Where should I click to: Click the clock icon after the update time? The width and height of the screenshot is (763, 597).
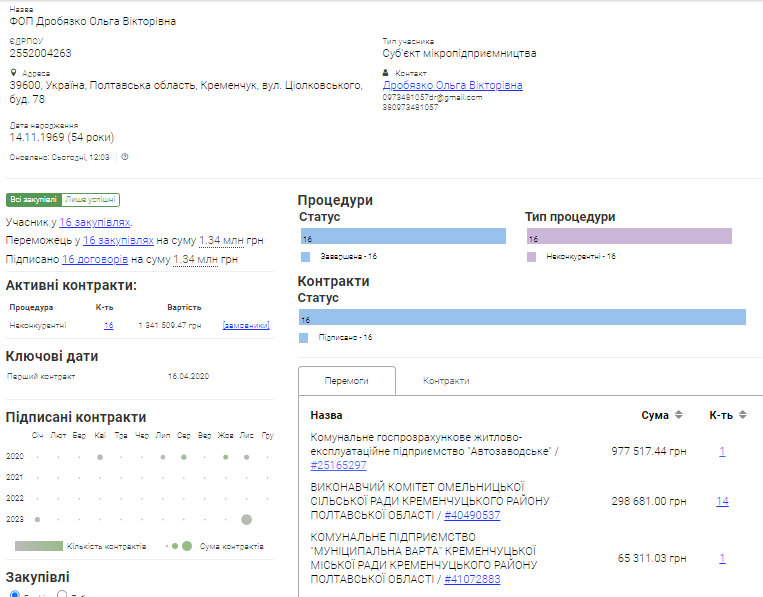(x=125, y=157)
